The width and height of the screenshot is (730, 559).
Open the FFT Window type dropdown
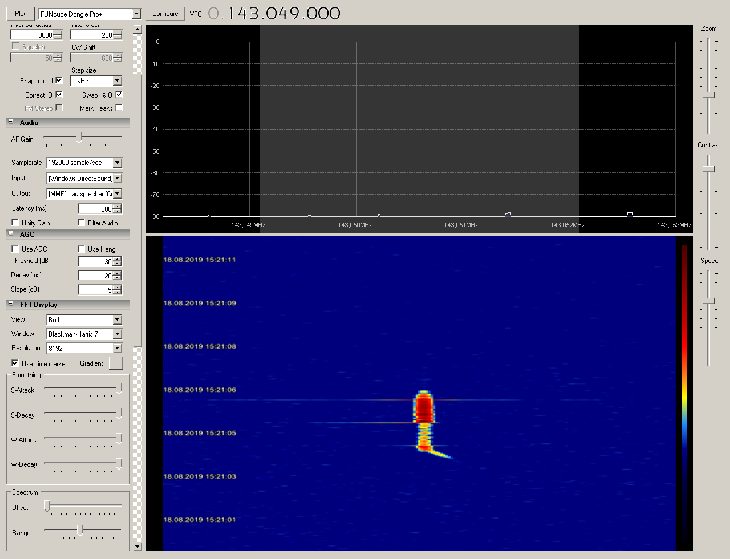[x=117, y=333]
